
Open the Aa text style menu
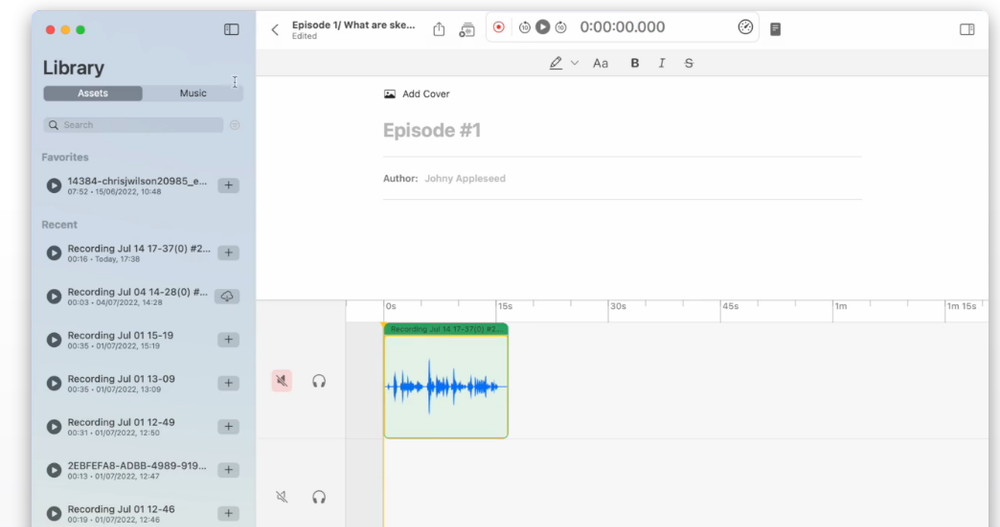600,63
